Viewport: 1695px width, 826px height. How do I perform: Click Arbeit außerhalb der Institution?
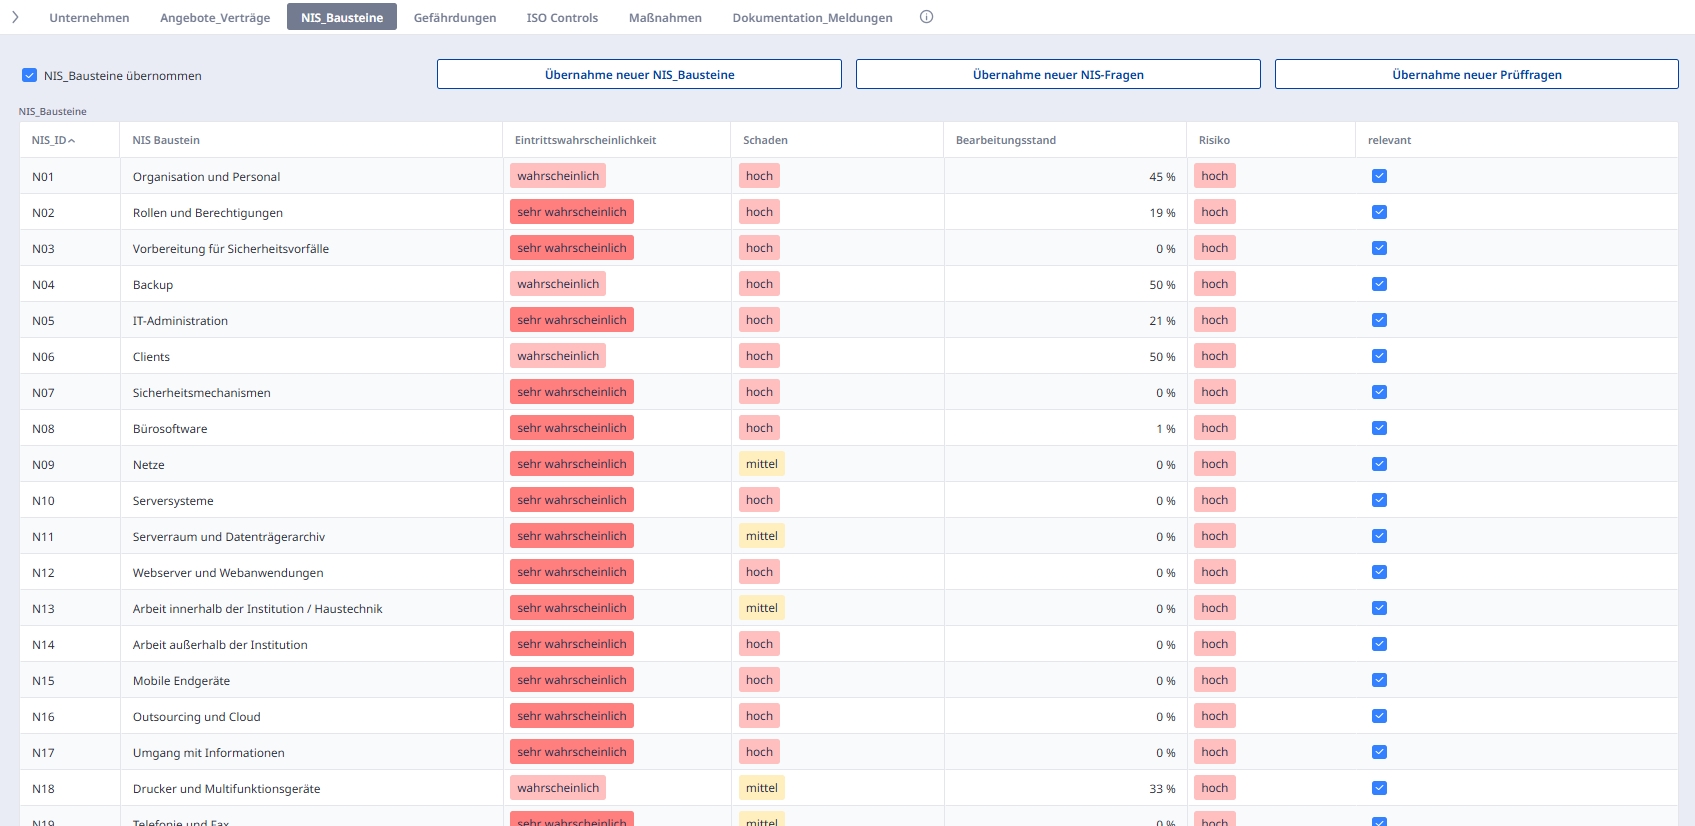(x=220, y=645)
